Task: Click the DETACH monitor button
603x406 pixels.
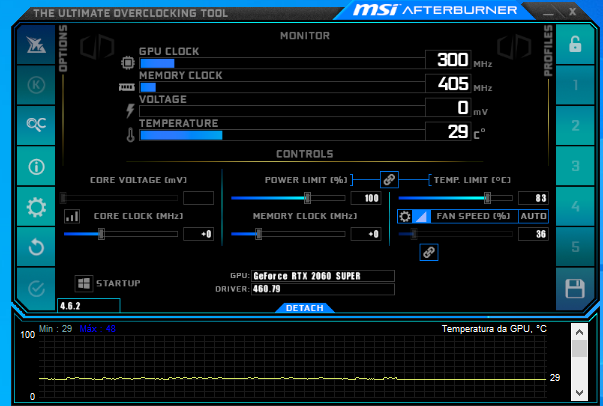Action: (305, 308)
